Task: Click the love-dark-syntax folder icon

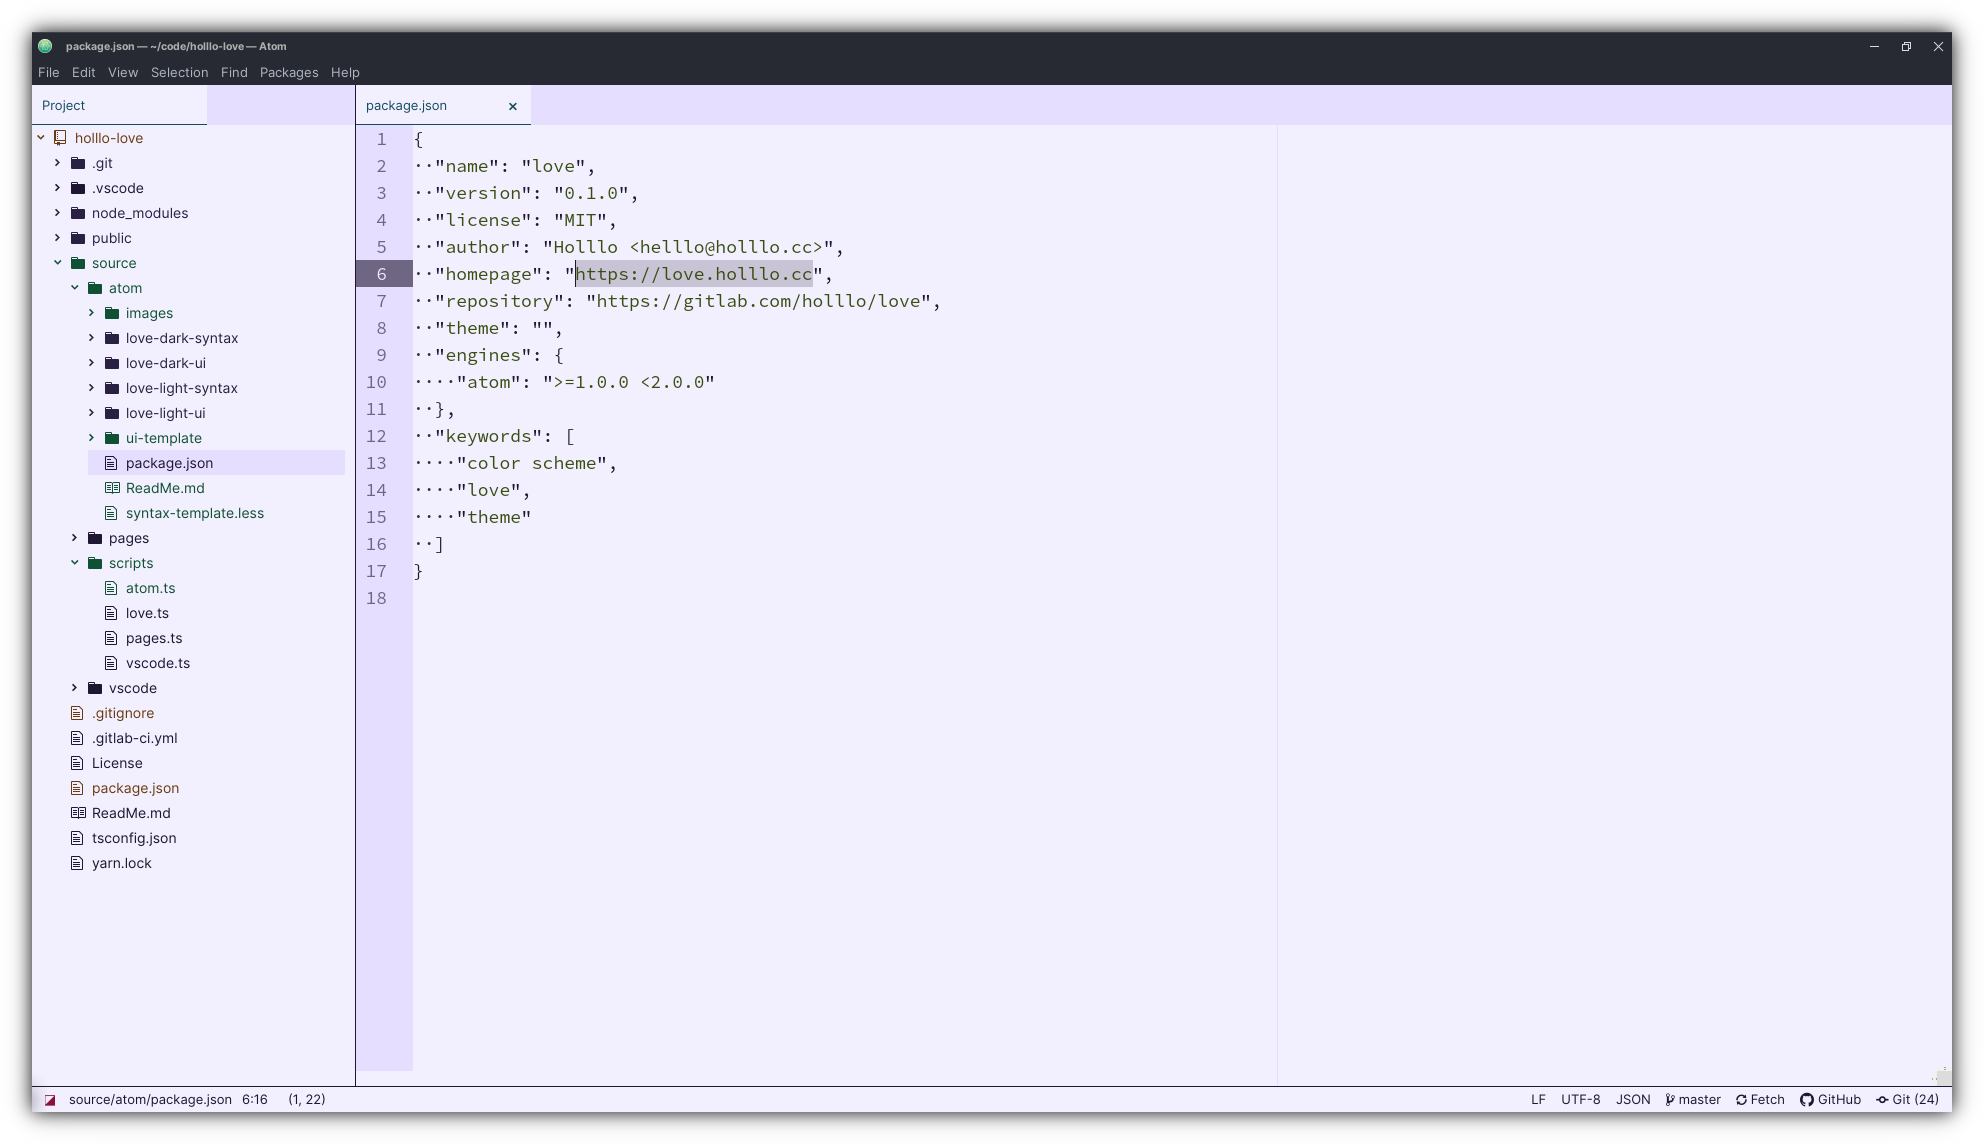Action: point(112,338)
